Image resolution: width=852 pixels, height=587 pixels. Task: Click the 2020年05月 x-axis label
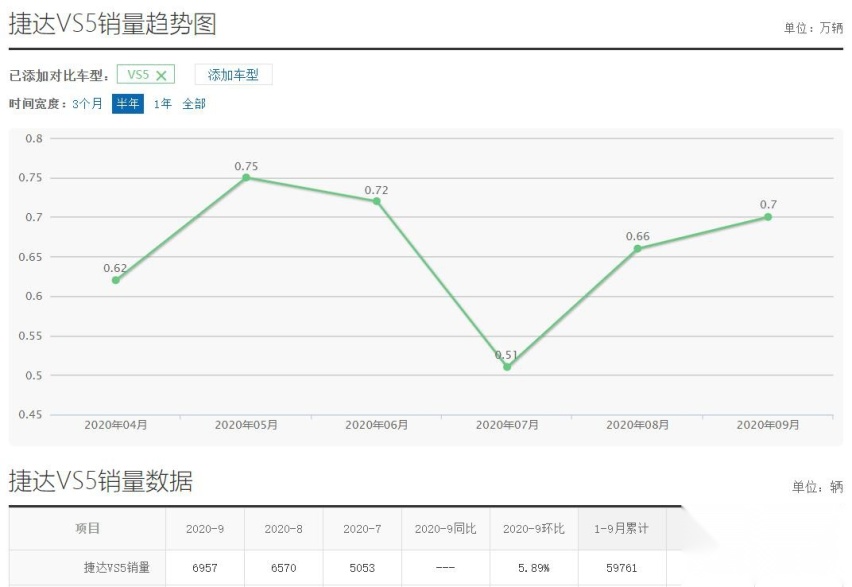coord(246,425)
